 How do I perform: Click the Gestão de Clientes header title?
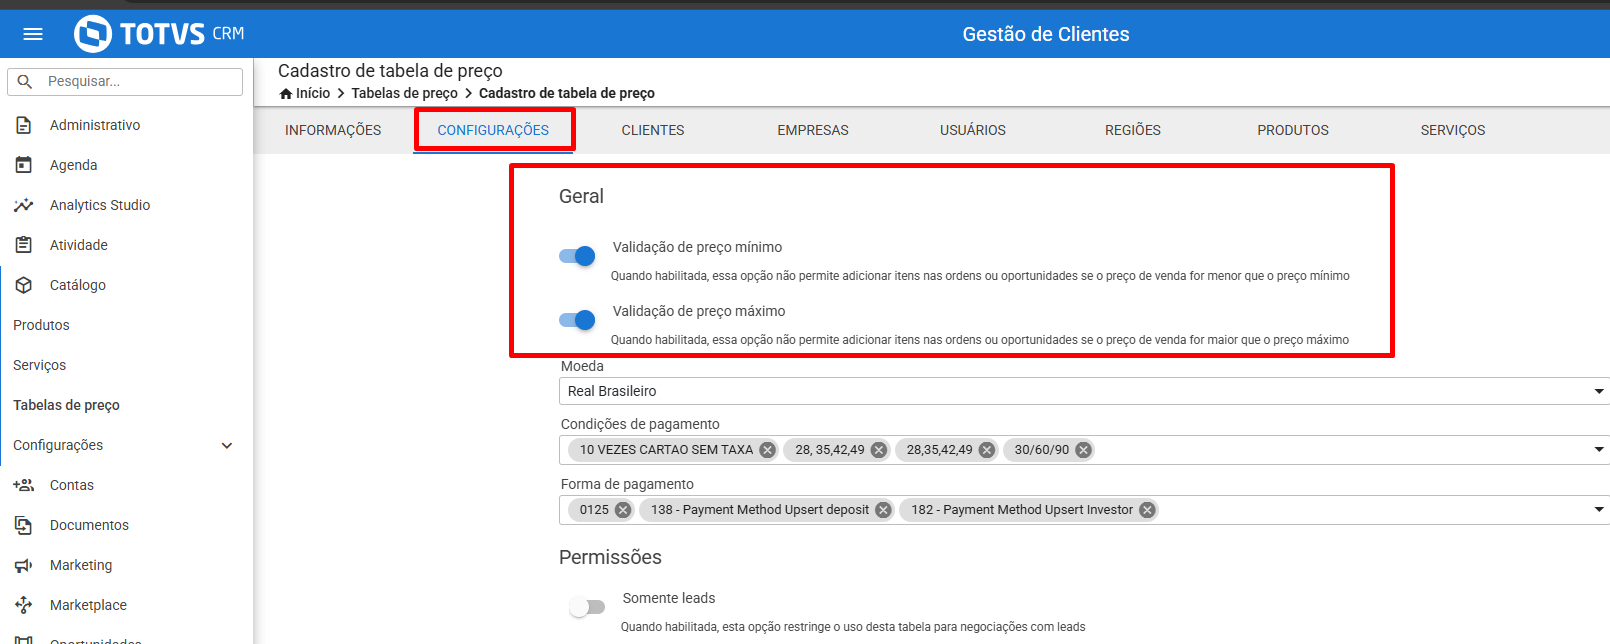pyautogui.click(x=1046, y=34)
